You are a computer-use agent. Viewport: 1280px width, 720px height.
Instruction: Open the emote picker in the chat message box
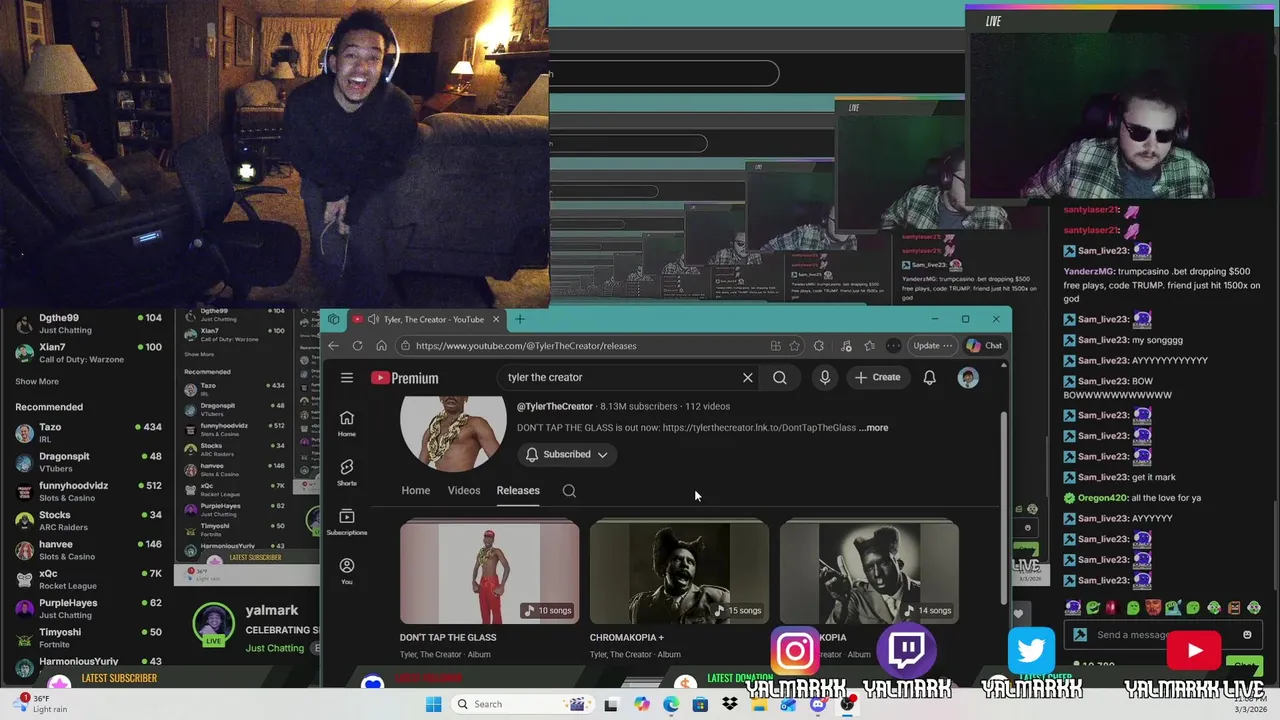pyautogui.click(x=1247, y=635)
